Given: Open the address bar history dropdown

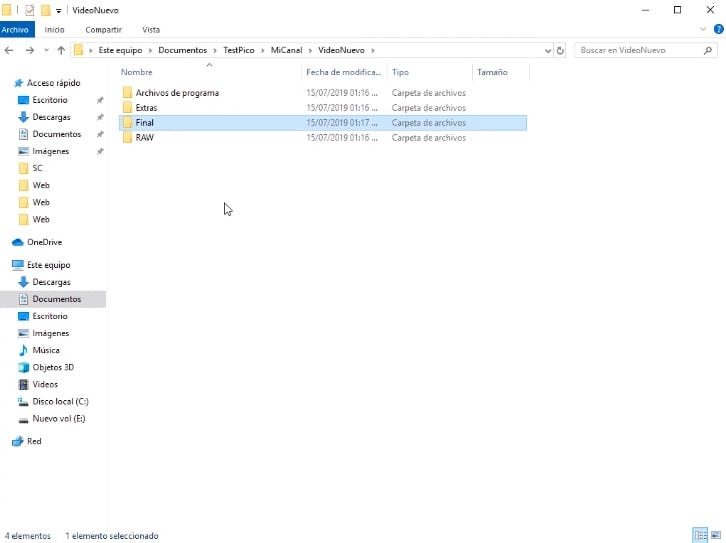Looking at the screenshot, I should 547,50.
